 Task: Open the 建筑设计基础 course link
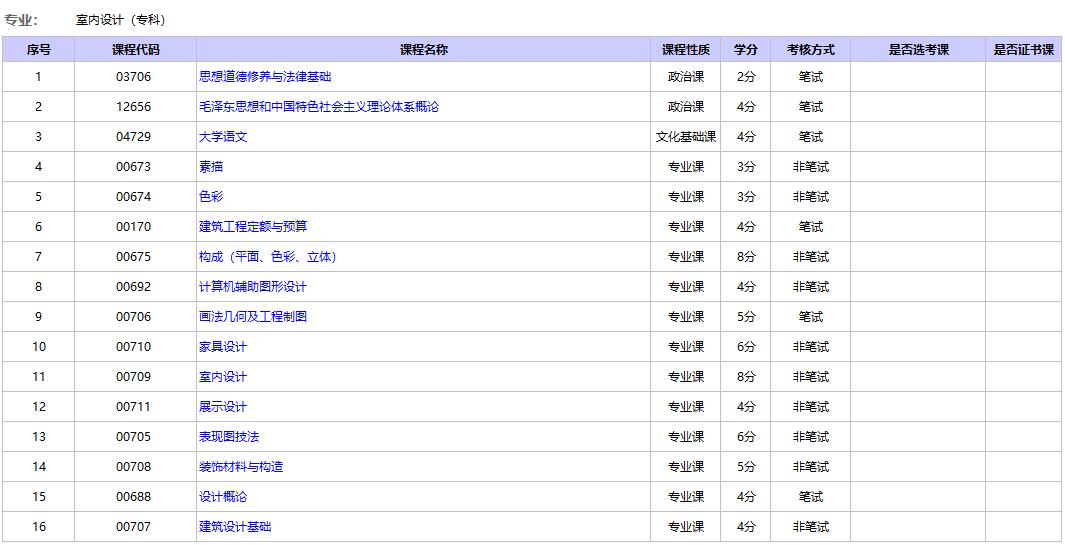235,526
